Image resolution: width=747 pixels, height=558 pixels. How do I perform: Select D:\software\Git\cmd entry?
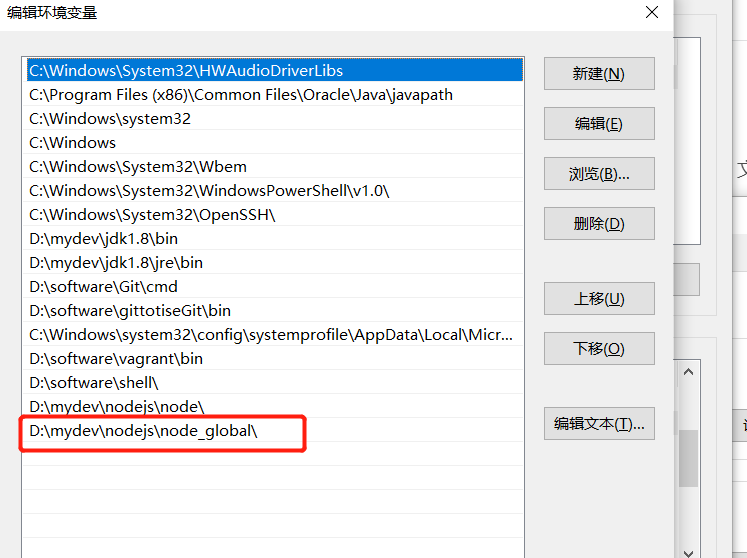(273, 286)
